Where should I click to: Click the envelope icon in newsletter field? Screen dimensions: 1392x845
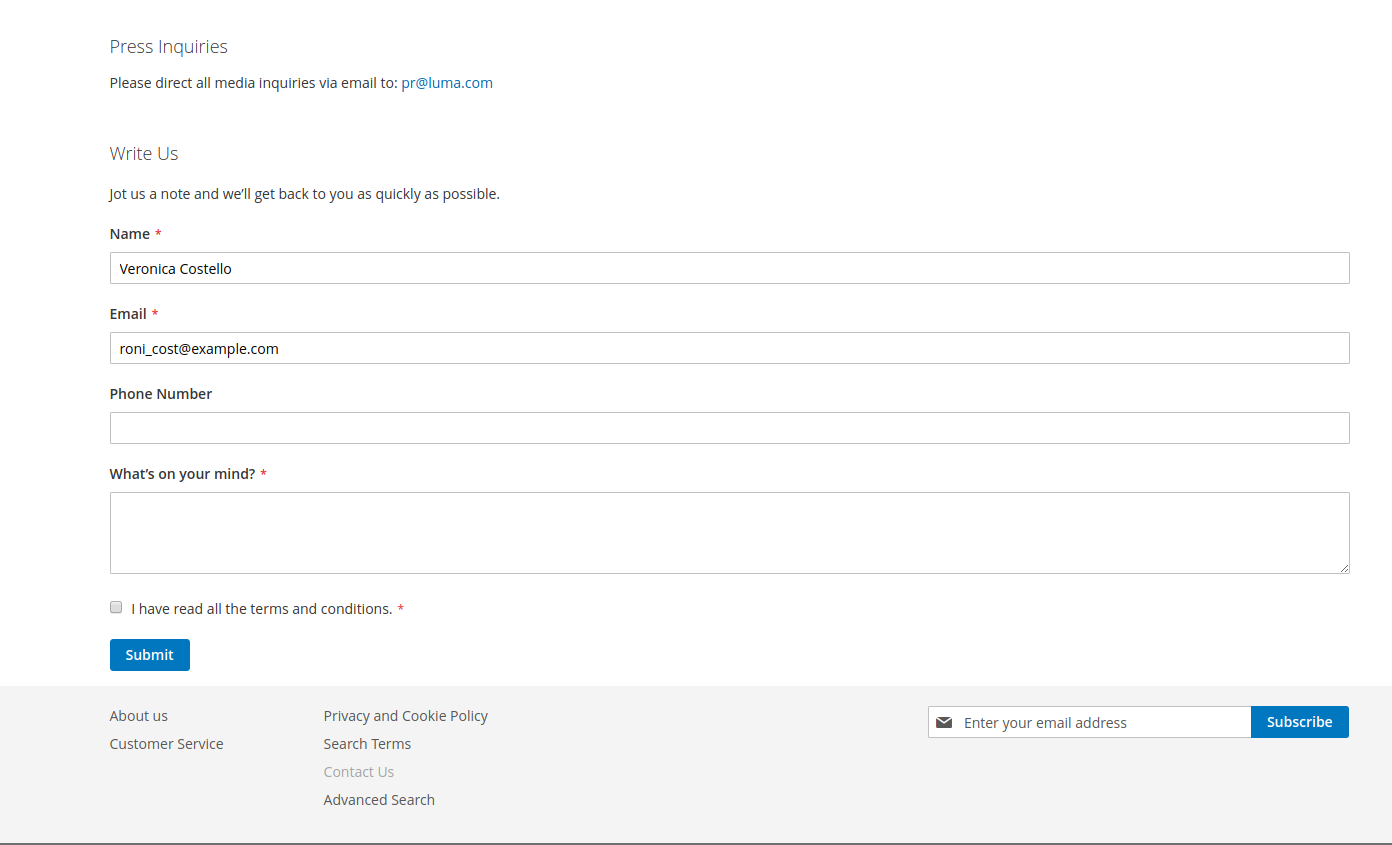pyautogui.click(x=943, y=722)
